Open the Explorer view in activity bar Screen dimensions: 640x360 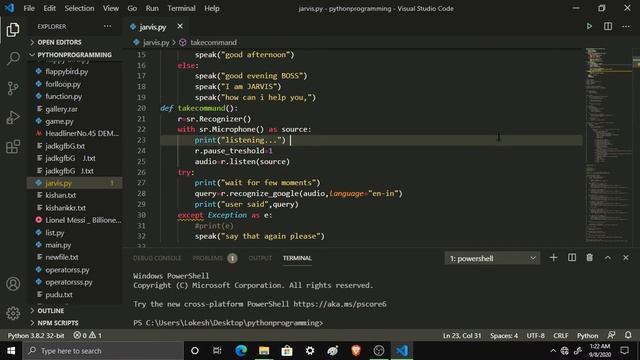click(x=13, y=29)
